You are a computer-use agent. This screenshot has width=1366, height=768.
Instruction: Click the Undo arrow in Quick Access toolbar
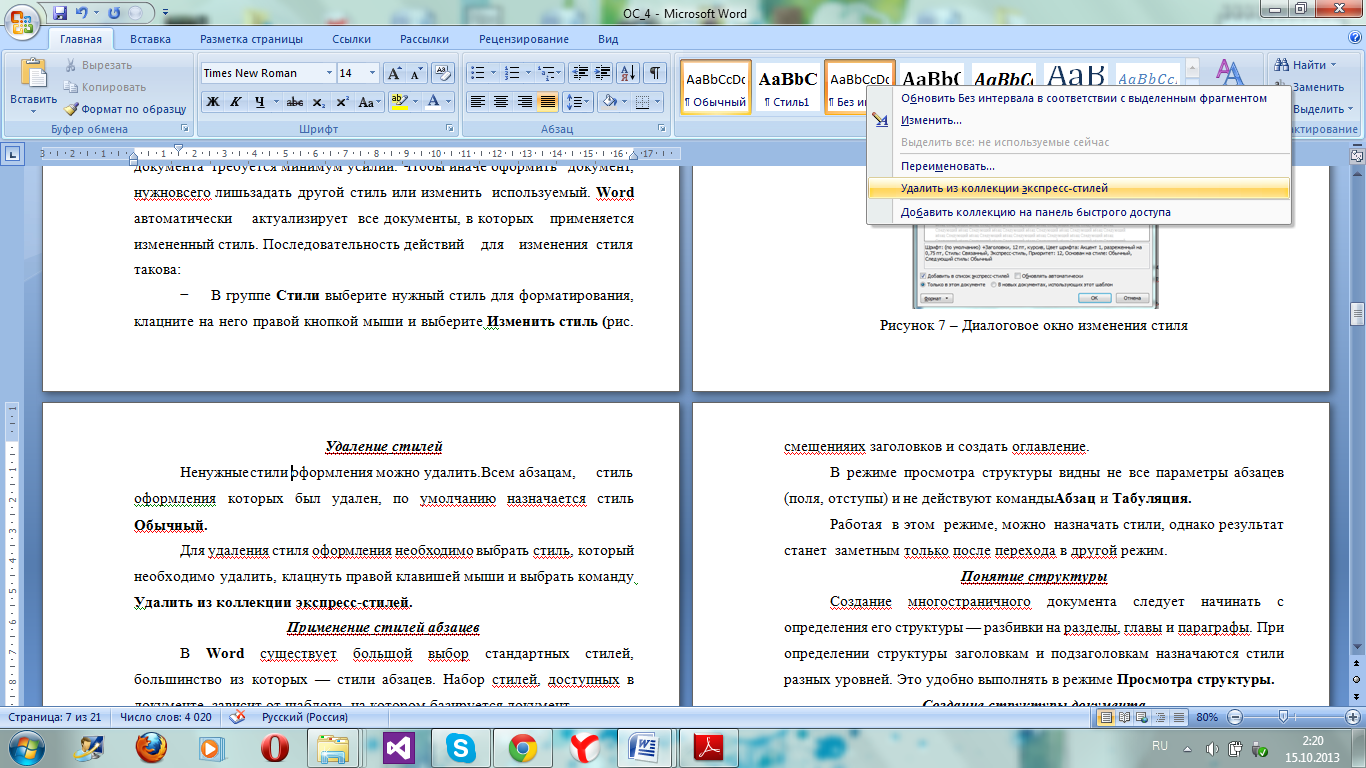coord(84,13)
